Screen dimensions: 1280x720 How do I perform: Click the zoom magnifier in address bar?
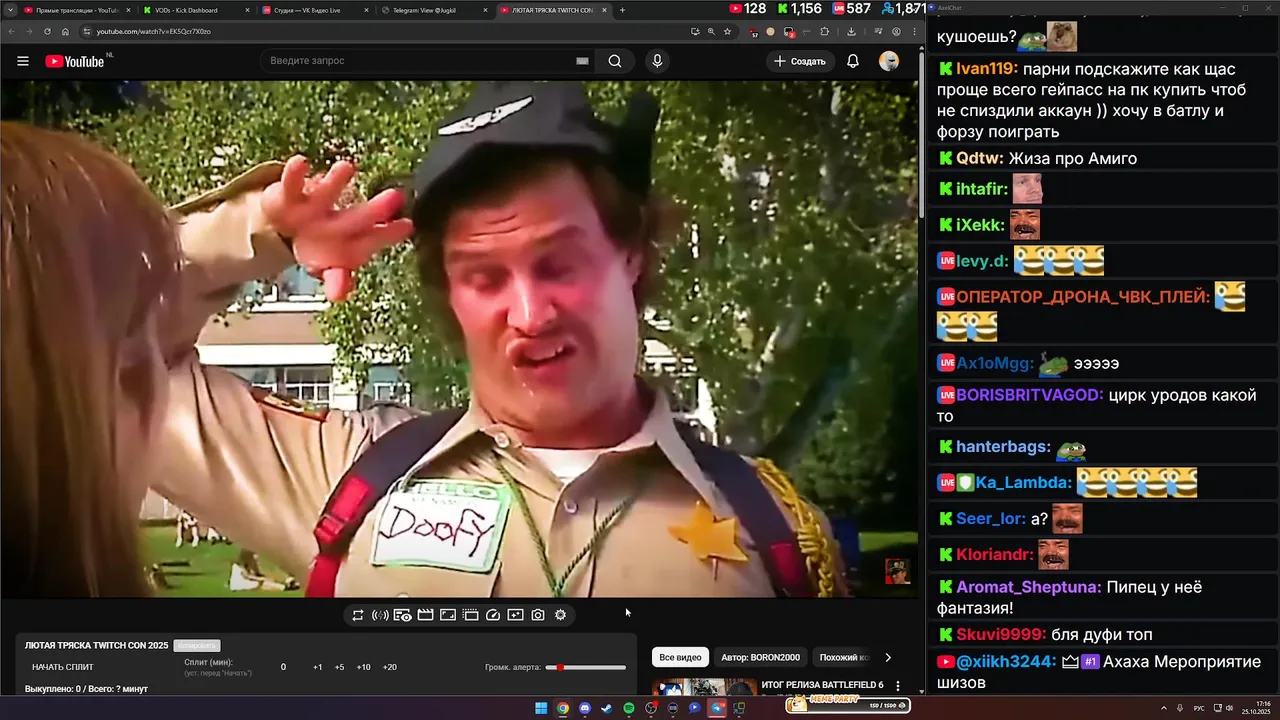(x=711, y=31)
